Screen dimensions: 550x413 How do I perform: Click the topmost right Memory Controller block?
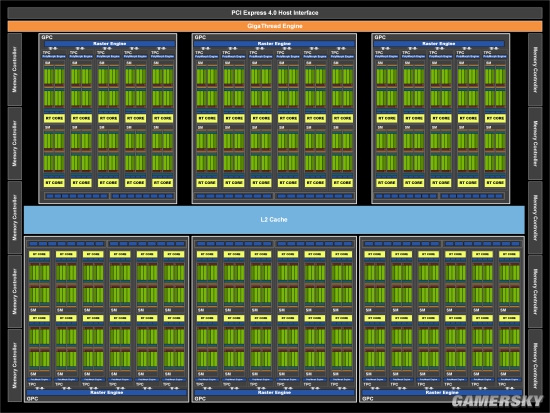pos(535,69)
